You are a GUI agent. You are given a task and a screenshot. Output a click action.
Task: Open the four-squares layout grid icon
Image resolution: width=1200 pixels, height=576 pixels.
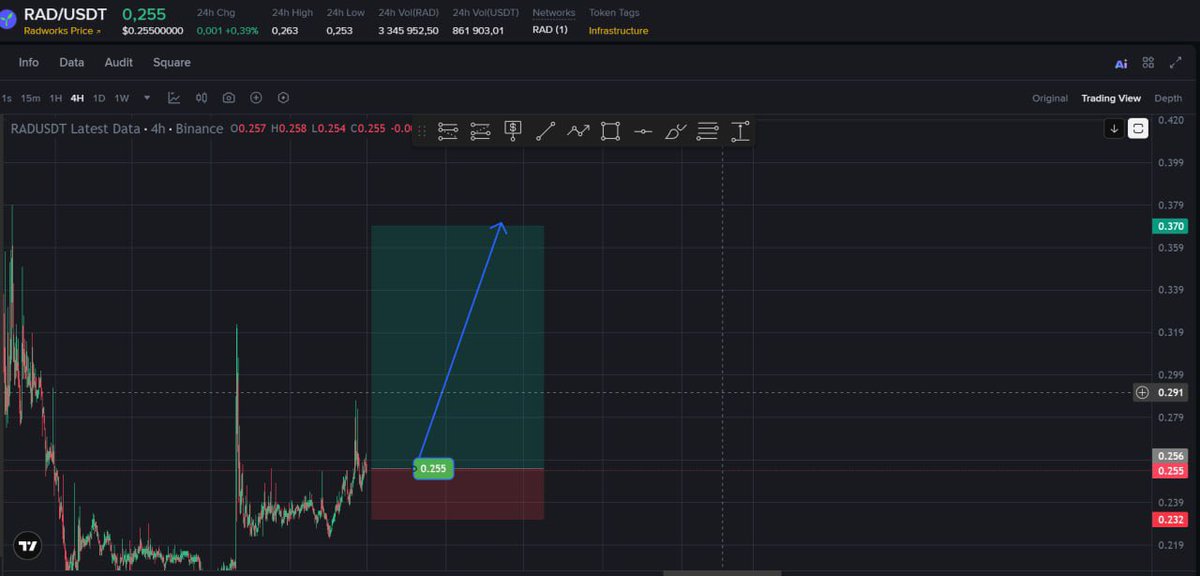click(x=1148, y=62)
